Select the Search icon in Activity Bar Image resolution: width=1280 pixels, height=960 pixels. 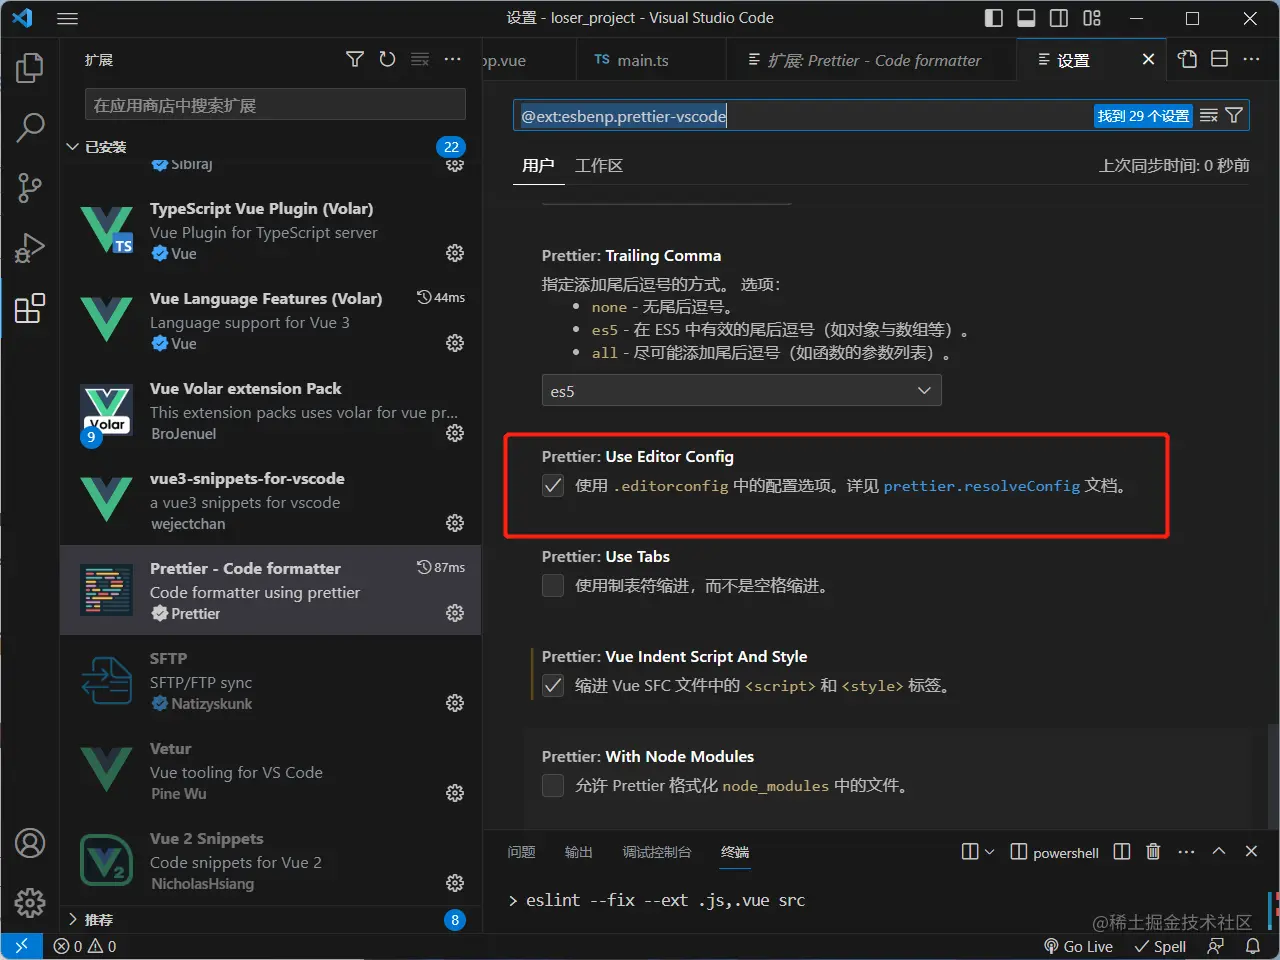point(30,128)
